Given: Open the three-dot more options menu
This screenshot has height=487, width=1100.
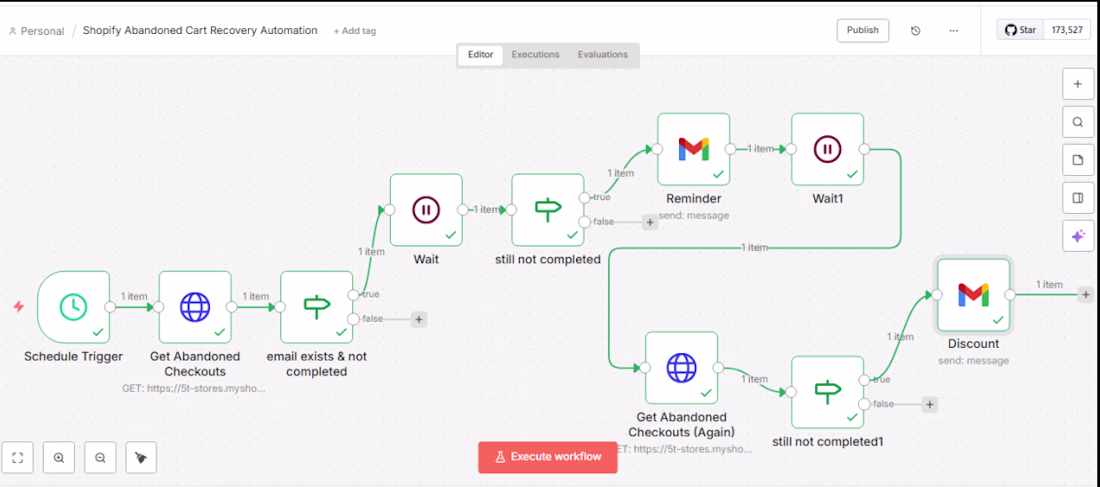Looking at the screenshot, I should pyautogui.click(x=953, y=31).
